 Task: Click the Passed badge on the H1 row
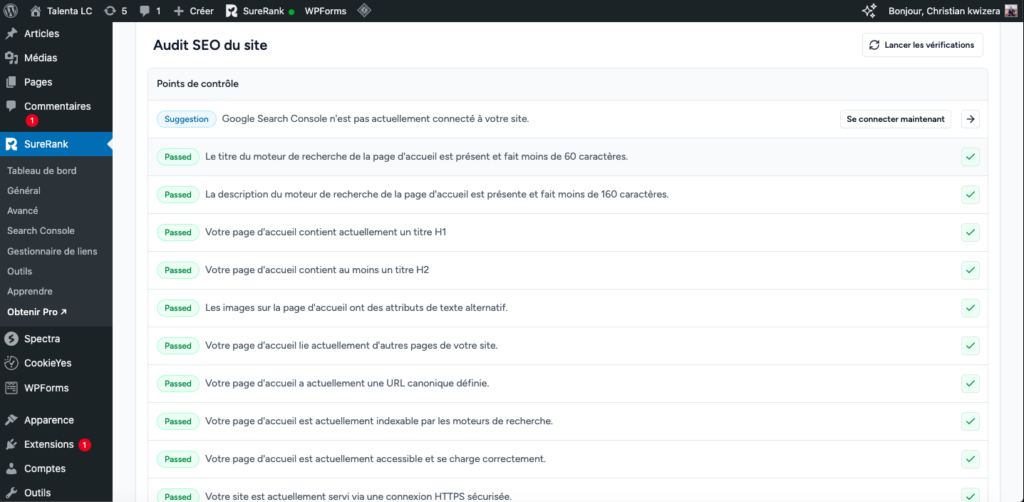click(178, 232)
